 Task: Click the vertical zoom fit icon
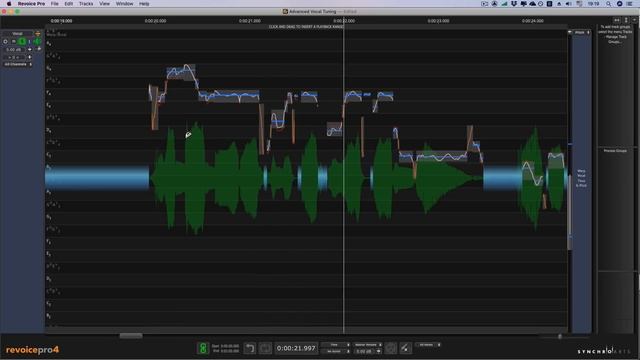[626, 20]
